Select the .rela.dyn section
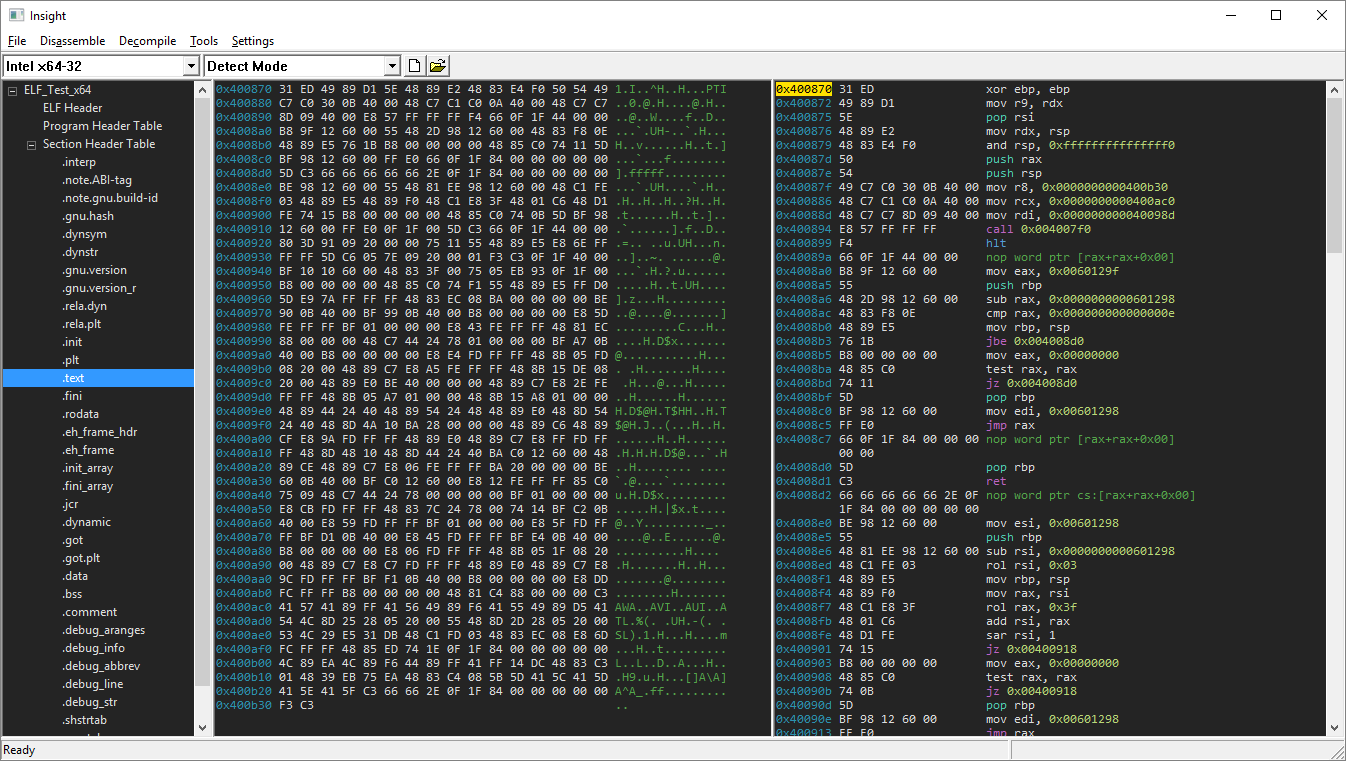 tap(84, 306)
